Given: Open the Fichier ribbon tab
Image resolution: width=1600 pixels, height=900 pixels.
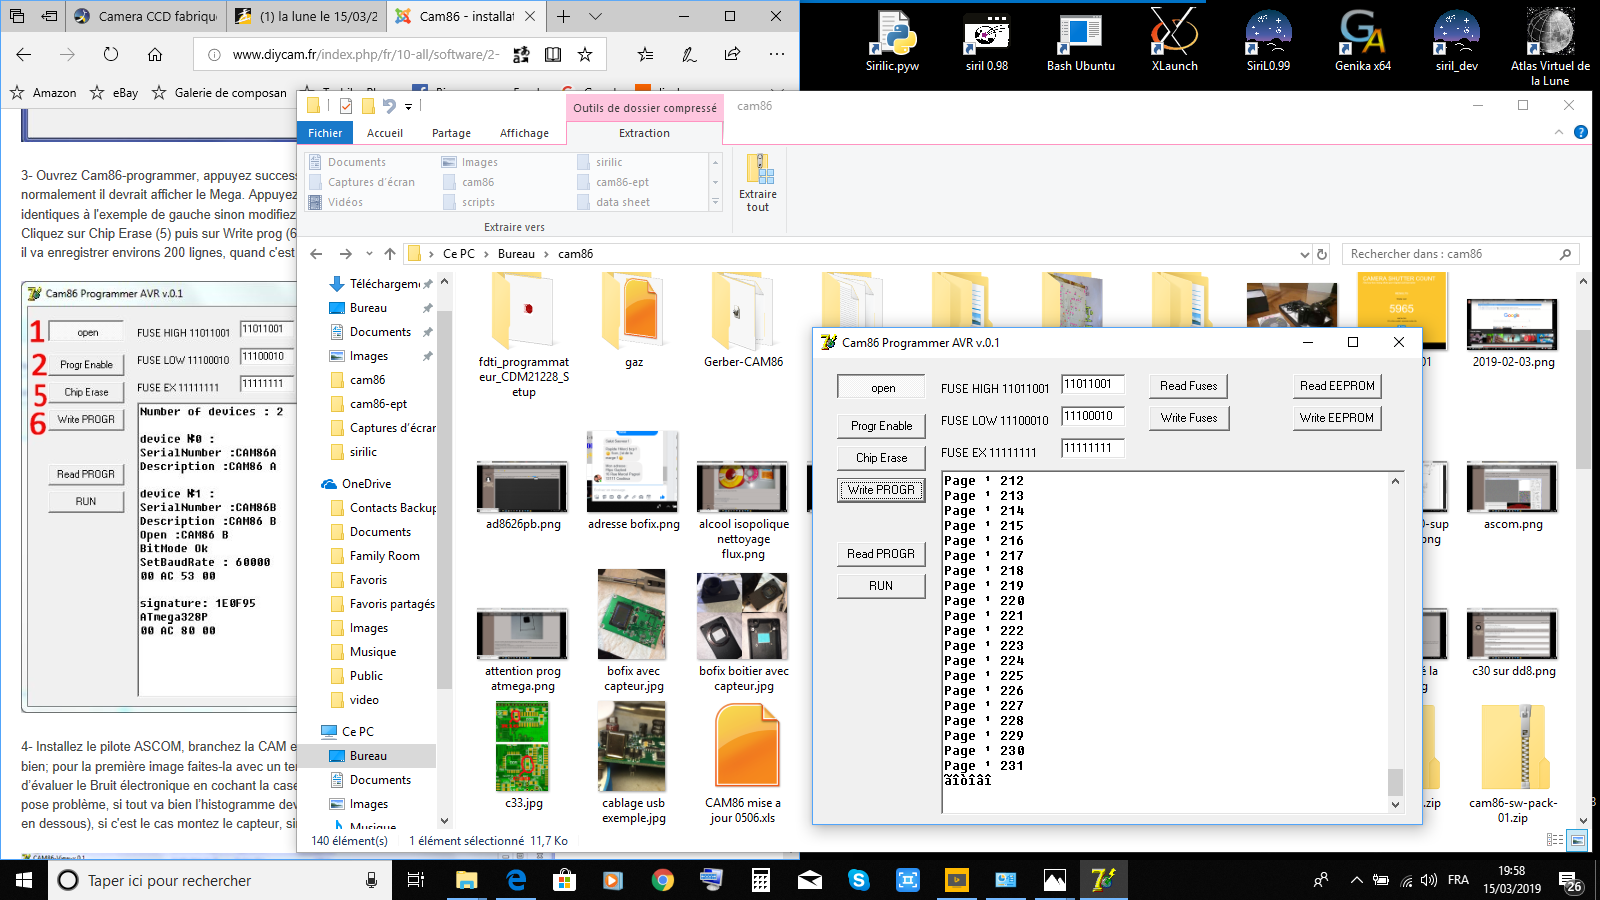Looking at the screenshot, I should pyautogui.click(x=325, y=133).
